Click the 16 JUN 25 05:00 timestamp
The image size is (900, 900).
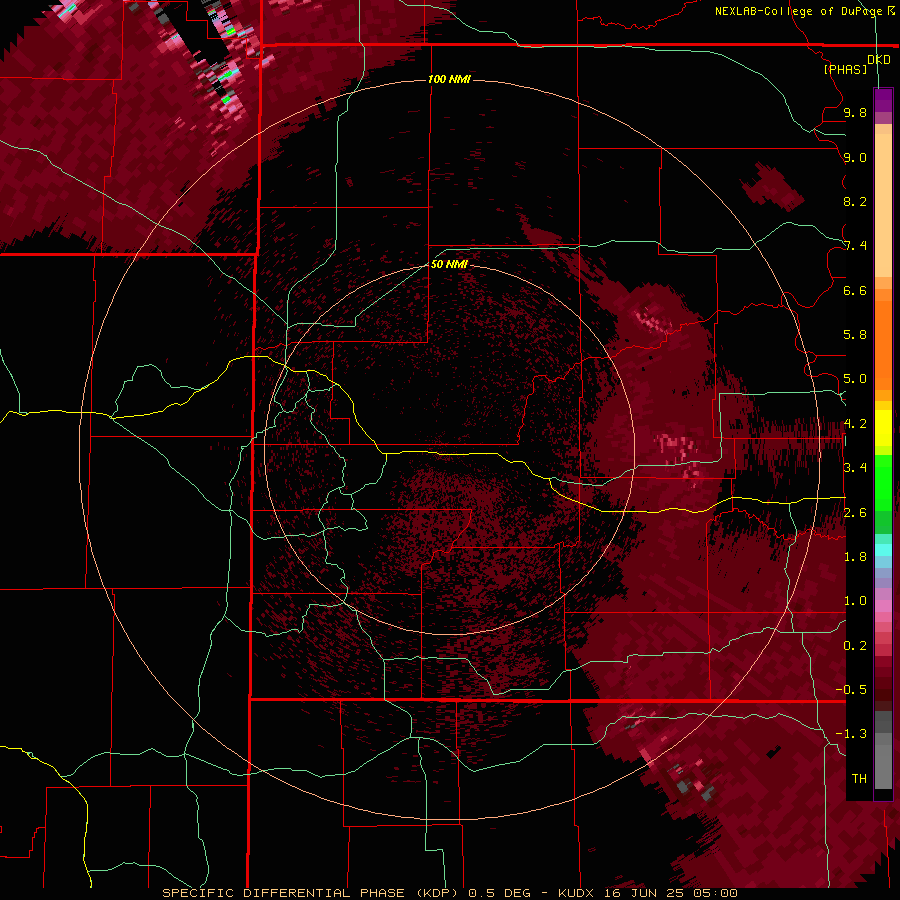670,893
